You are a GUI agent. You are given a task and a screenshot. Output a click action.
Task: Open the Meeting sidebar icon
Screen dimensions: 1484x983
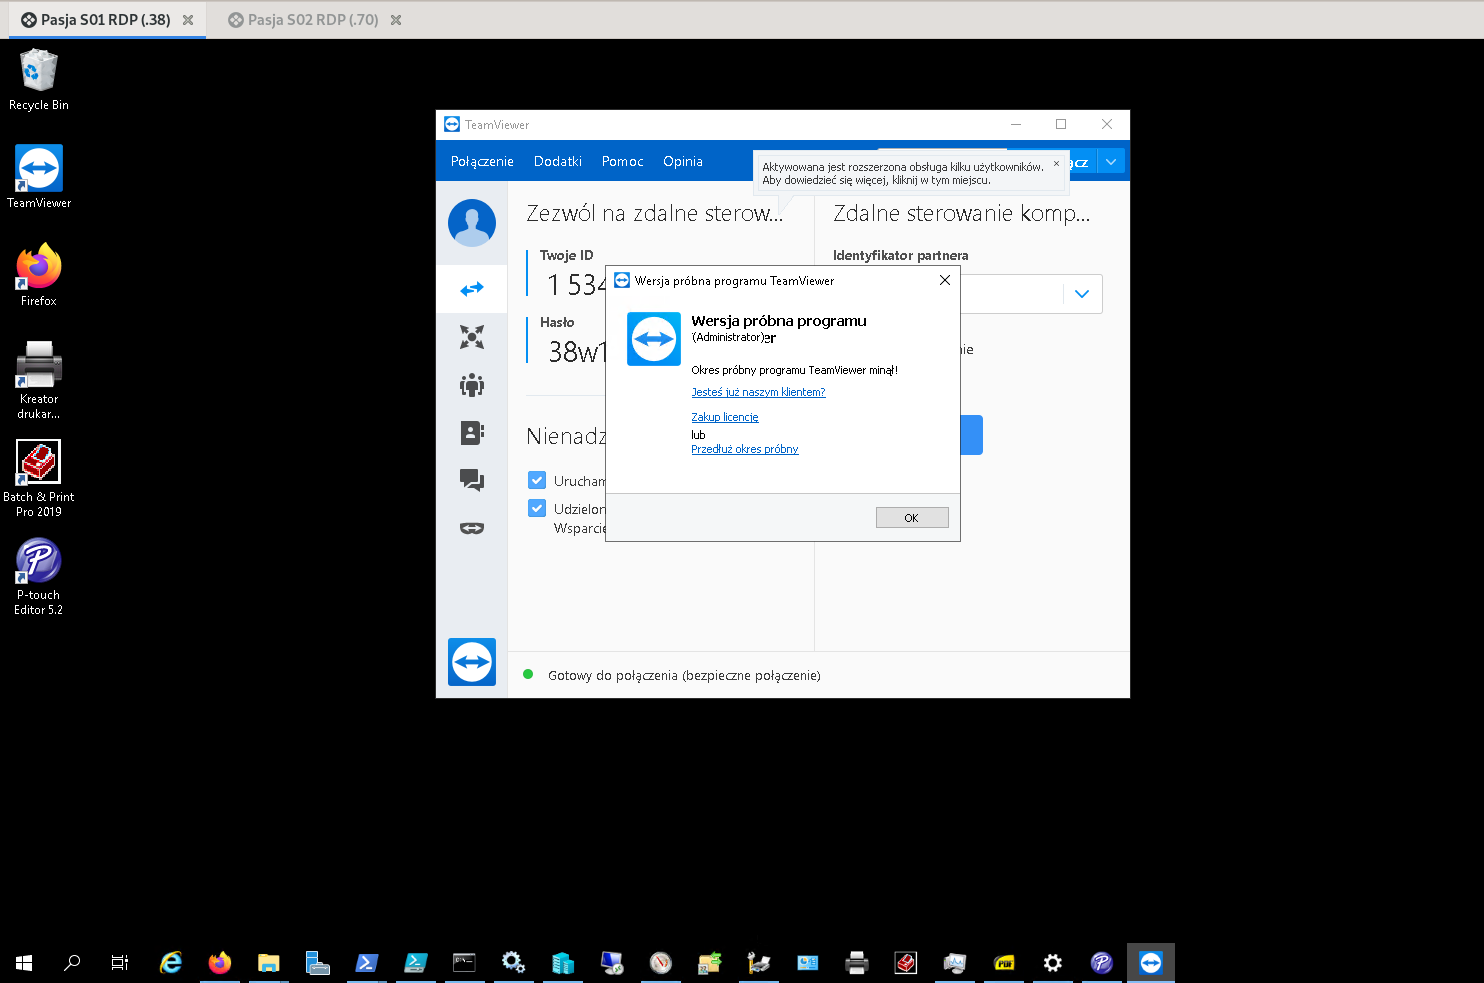(472, 385)
